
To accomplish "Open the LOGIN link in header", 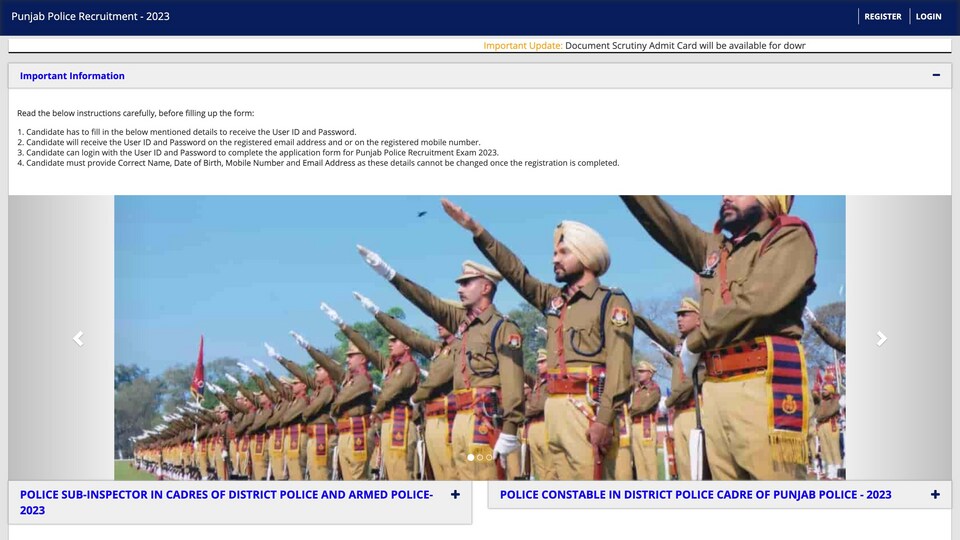I will (928, 17).
